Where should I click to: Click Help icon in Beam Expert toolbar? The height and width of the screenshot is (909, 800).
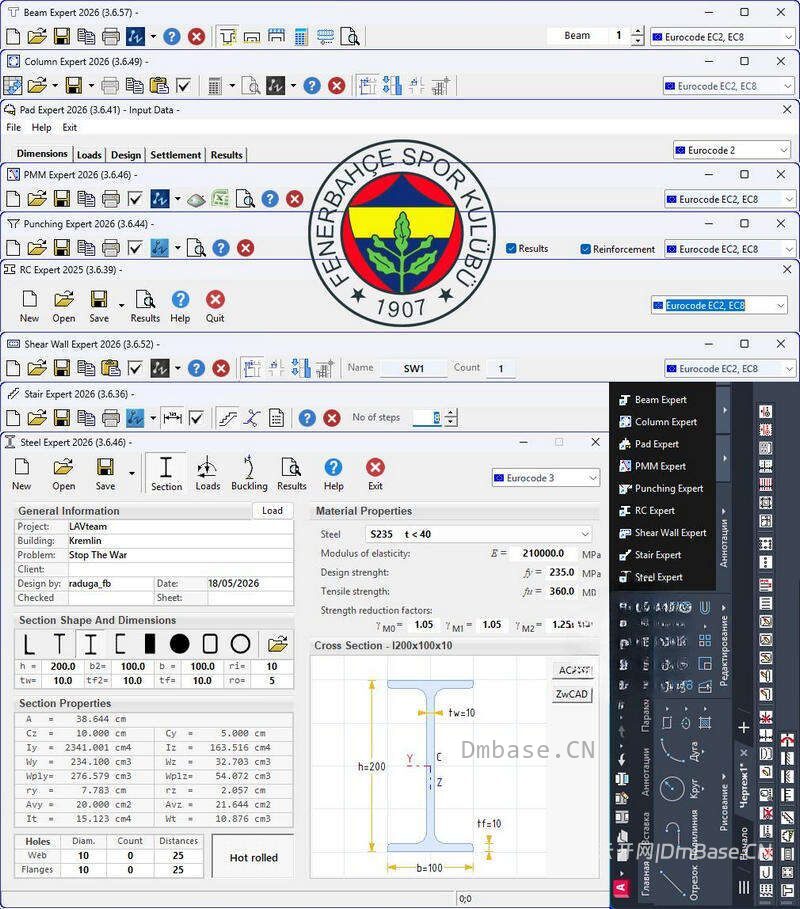point(172,37)
